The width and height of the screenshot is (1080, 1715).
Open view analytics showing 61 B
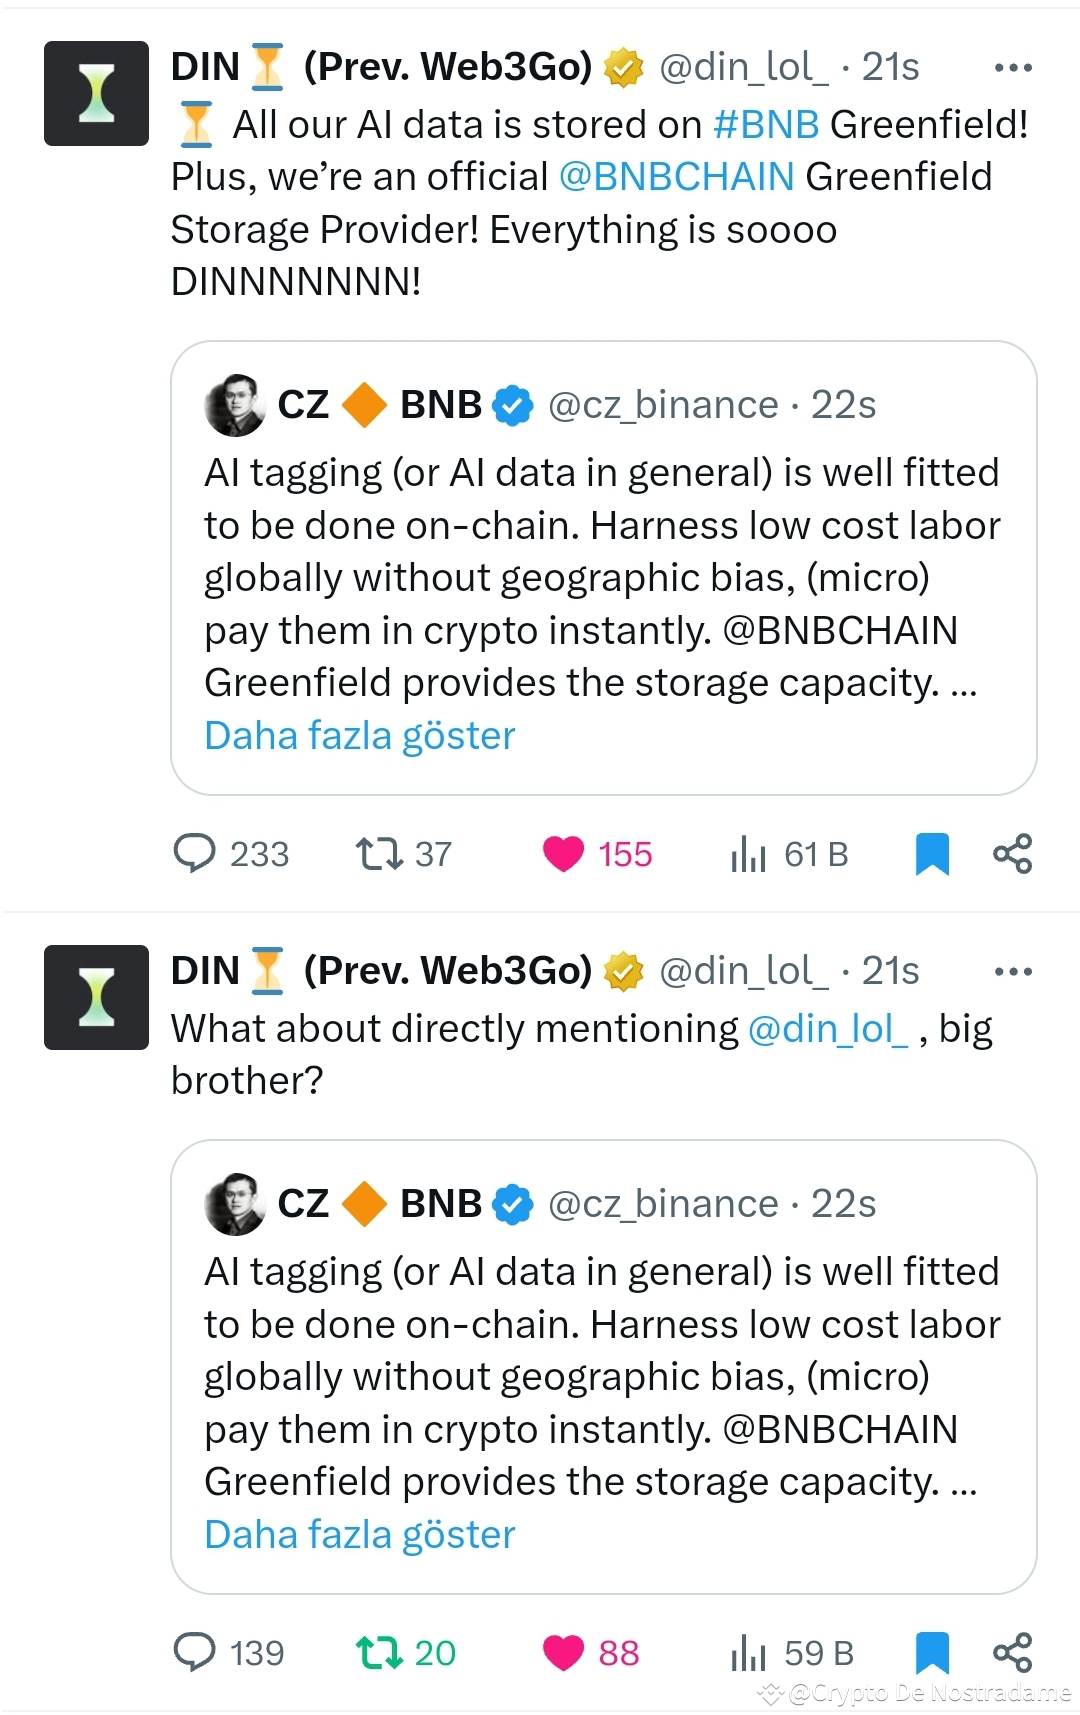point(748,854)
